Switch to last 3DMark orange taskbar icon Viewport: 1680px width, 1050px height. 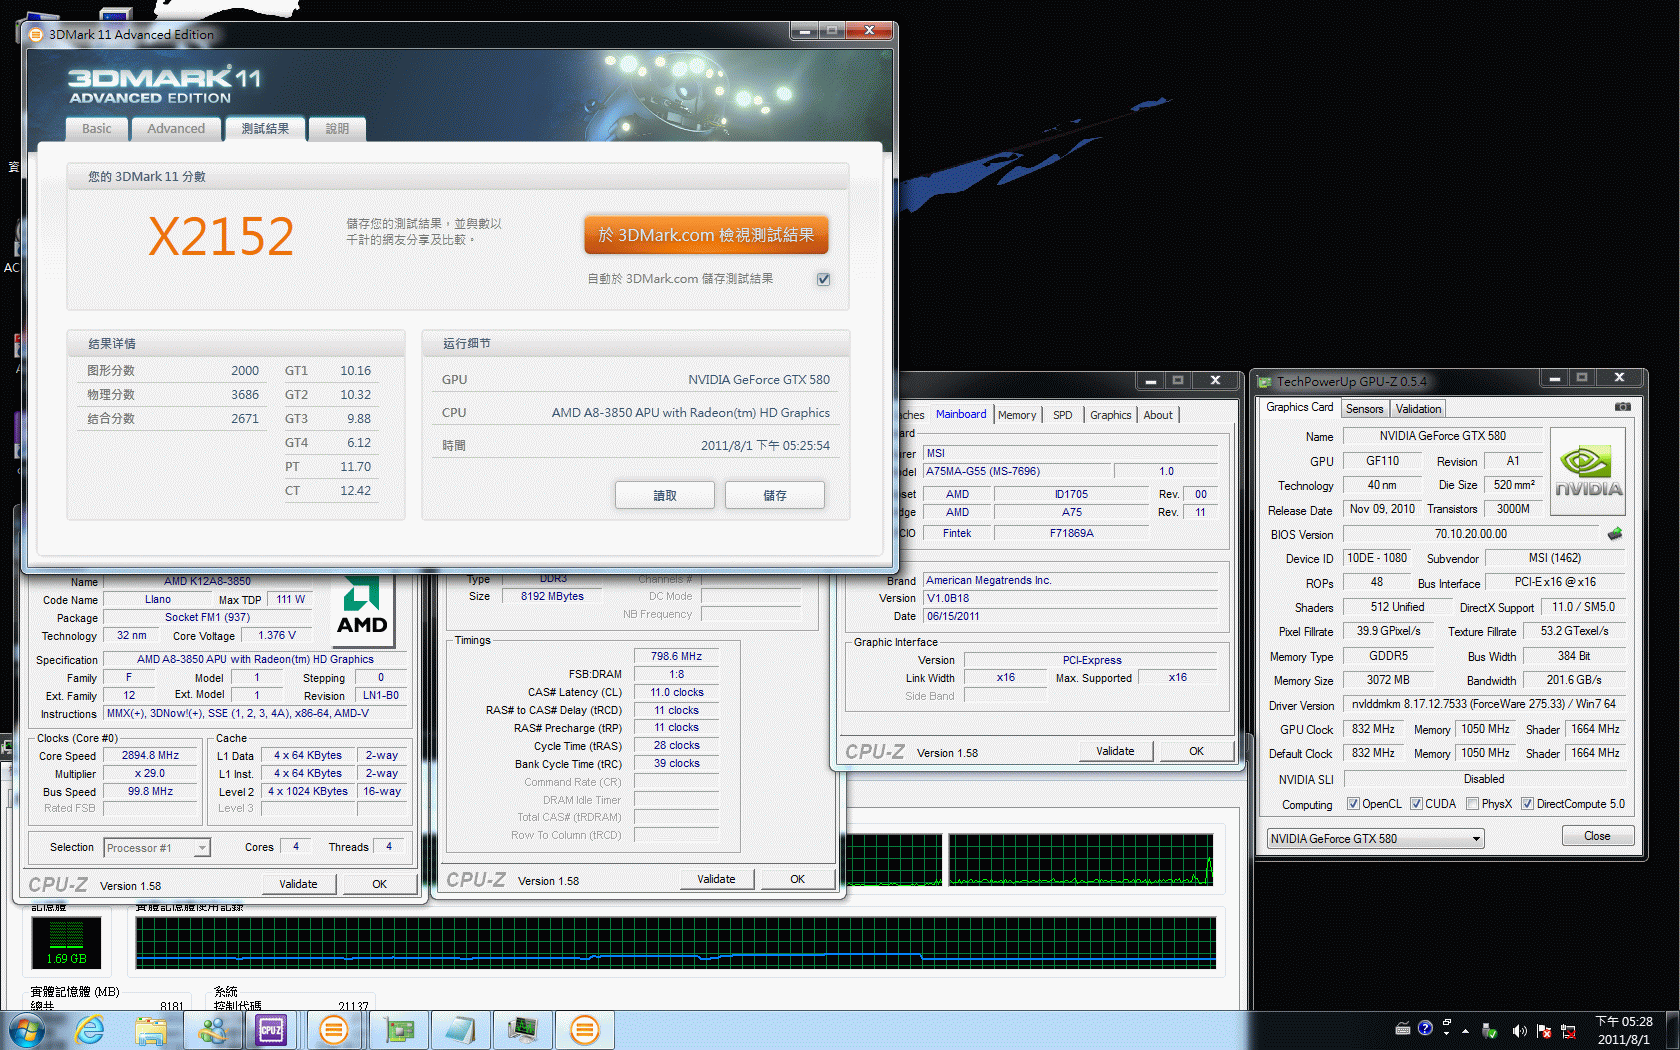click(x=585, y=1030)
